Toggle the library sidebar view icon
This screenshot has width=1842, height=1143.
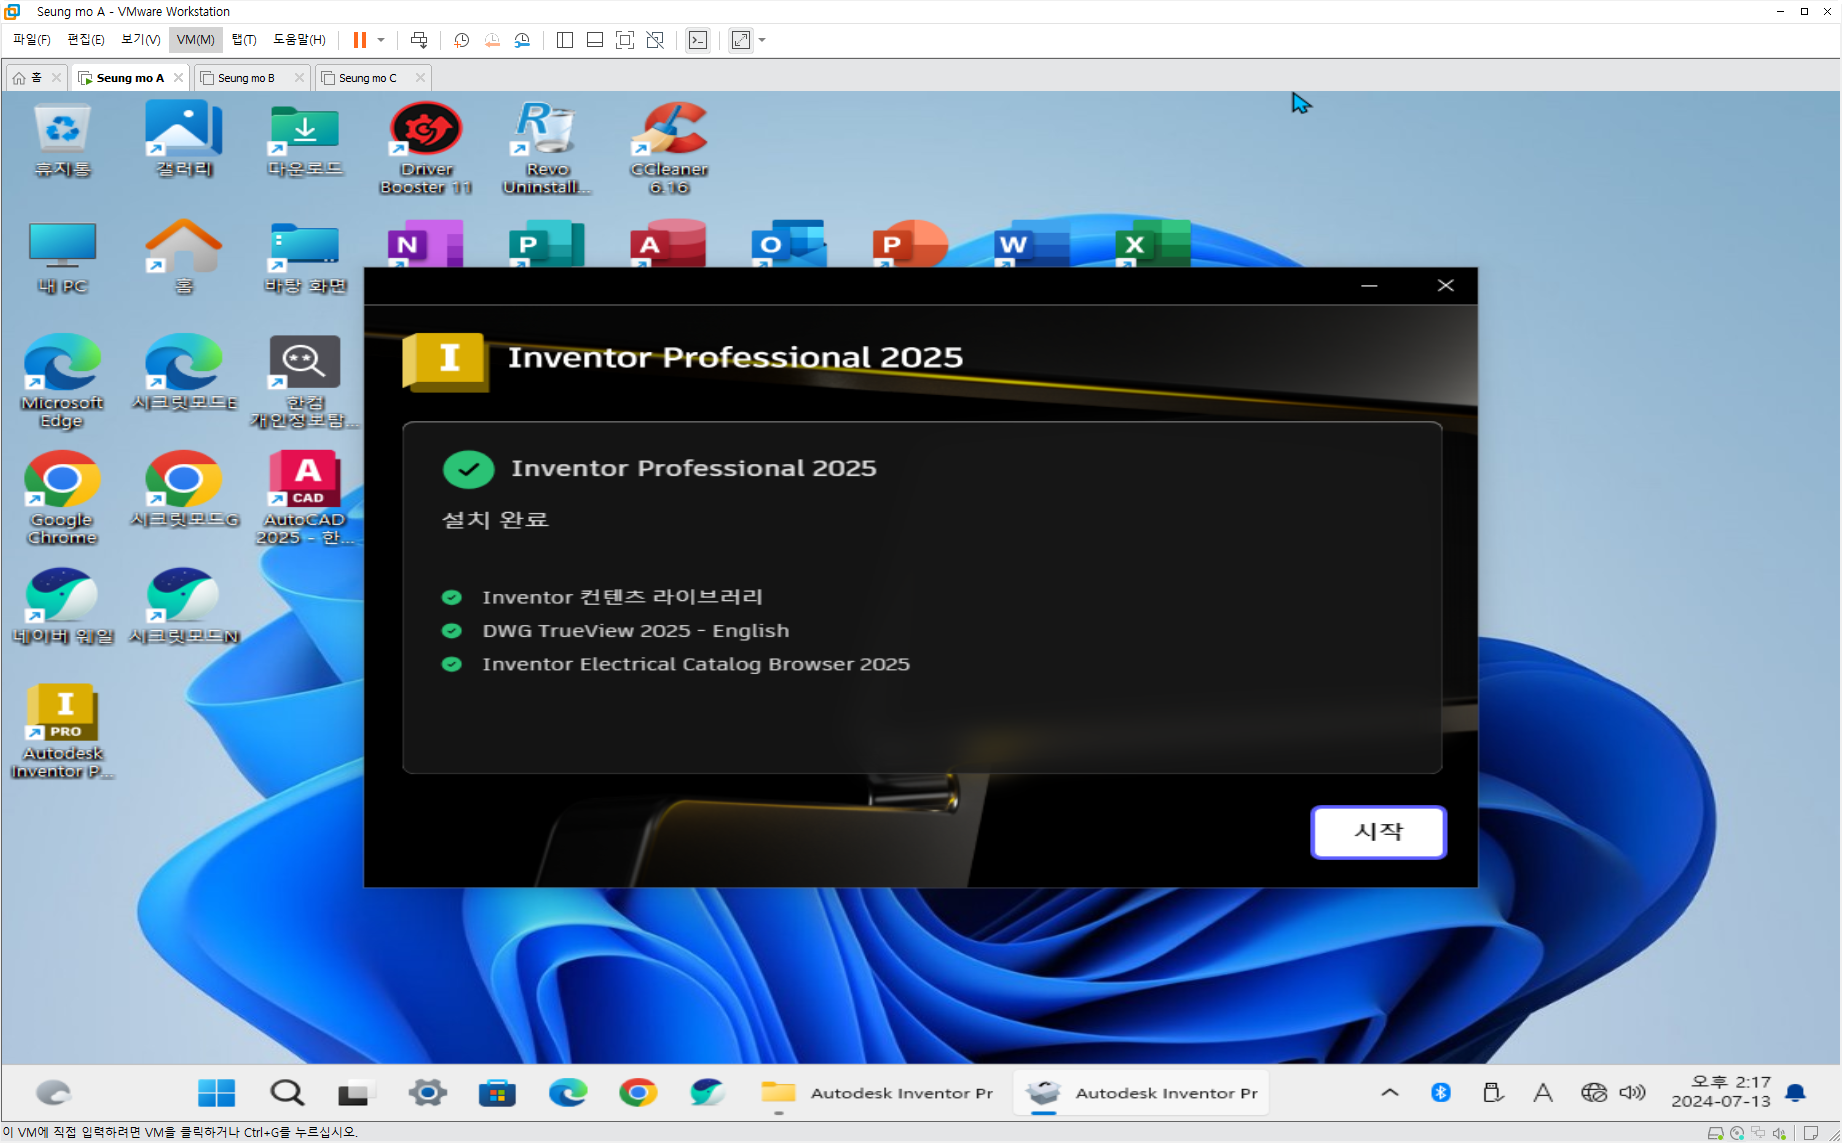(565, 40)
